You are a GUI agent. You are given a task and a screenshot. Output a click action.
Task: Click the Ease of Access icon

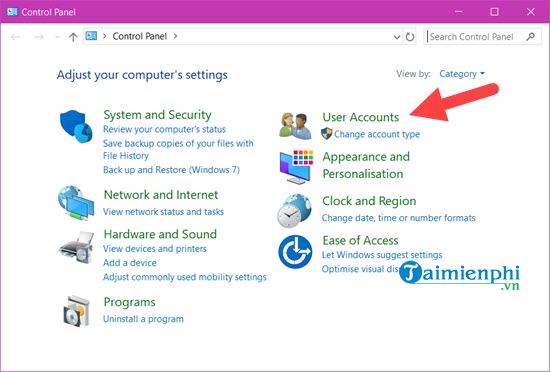tap(295, 252)
